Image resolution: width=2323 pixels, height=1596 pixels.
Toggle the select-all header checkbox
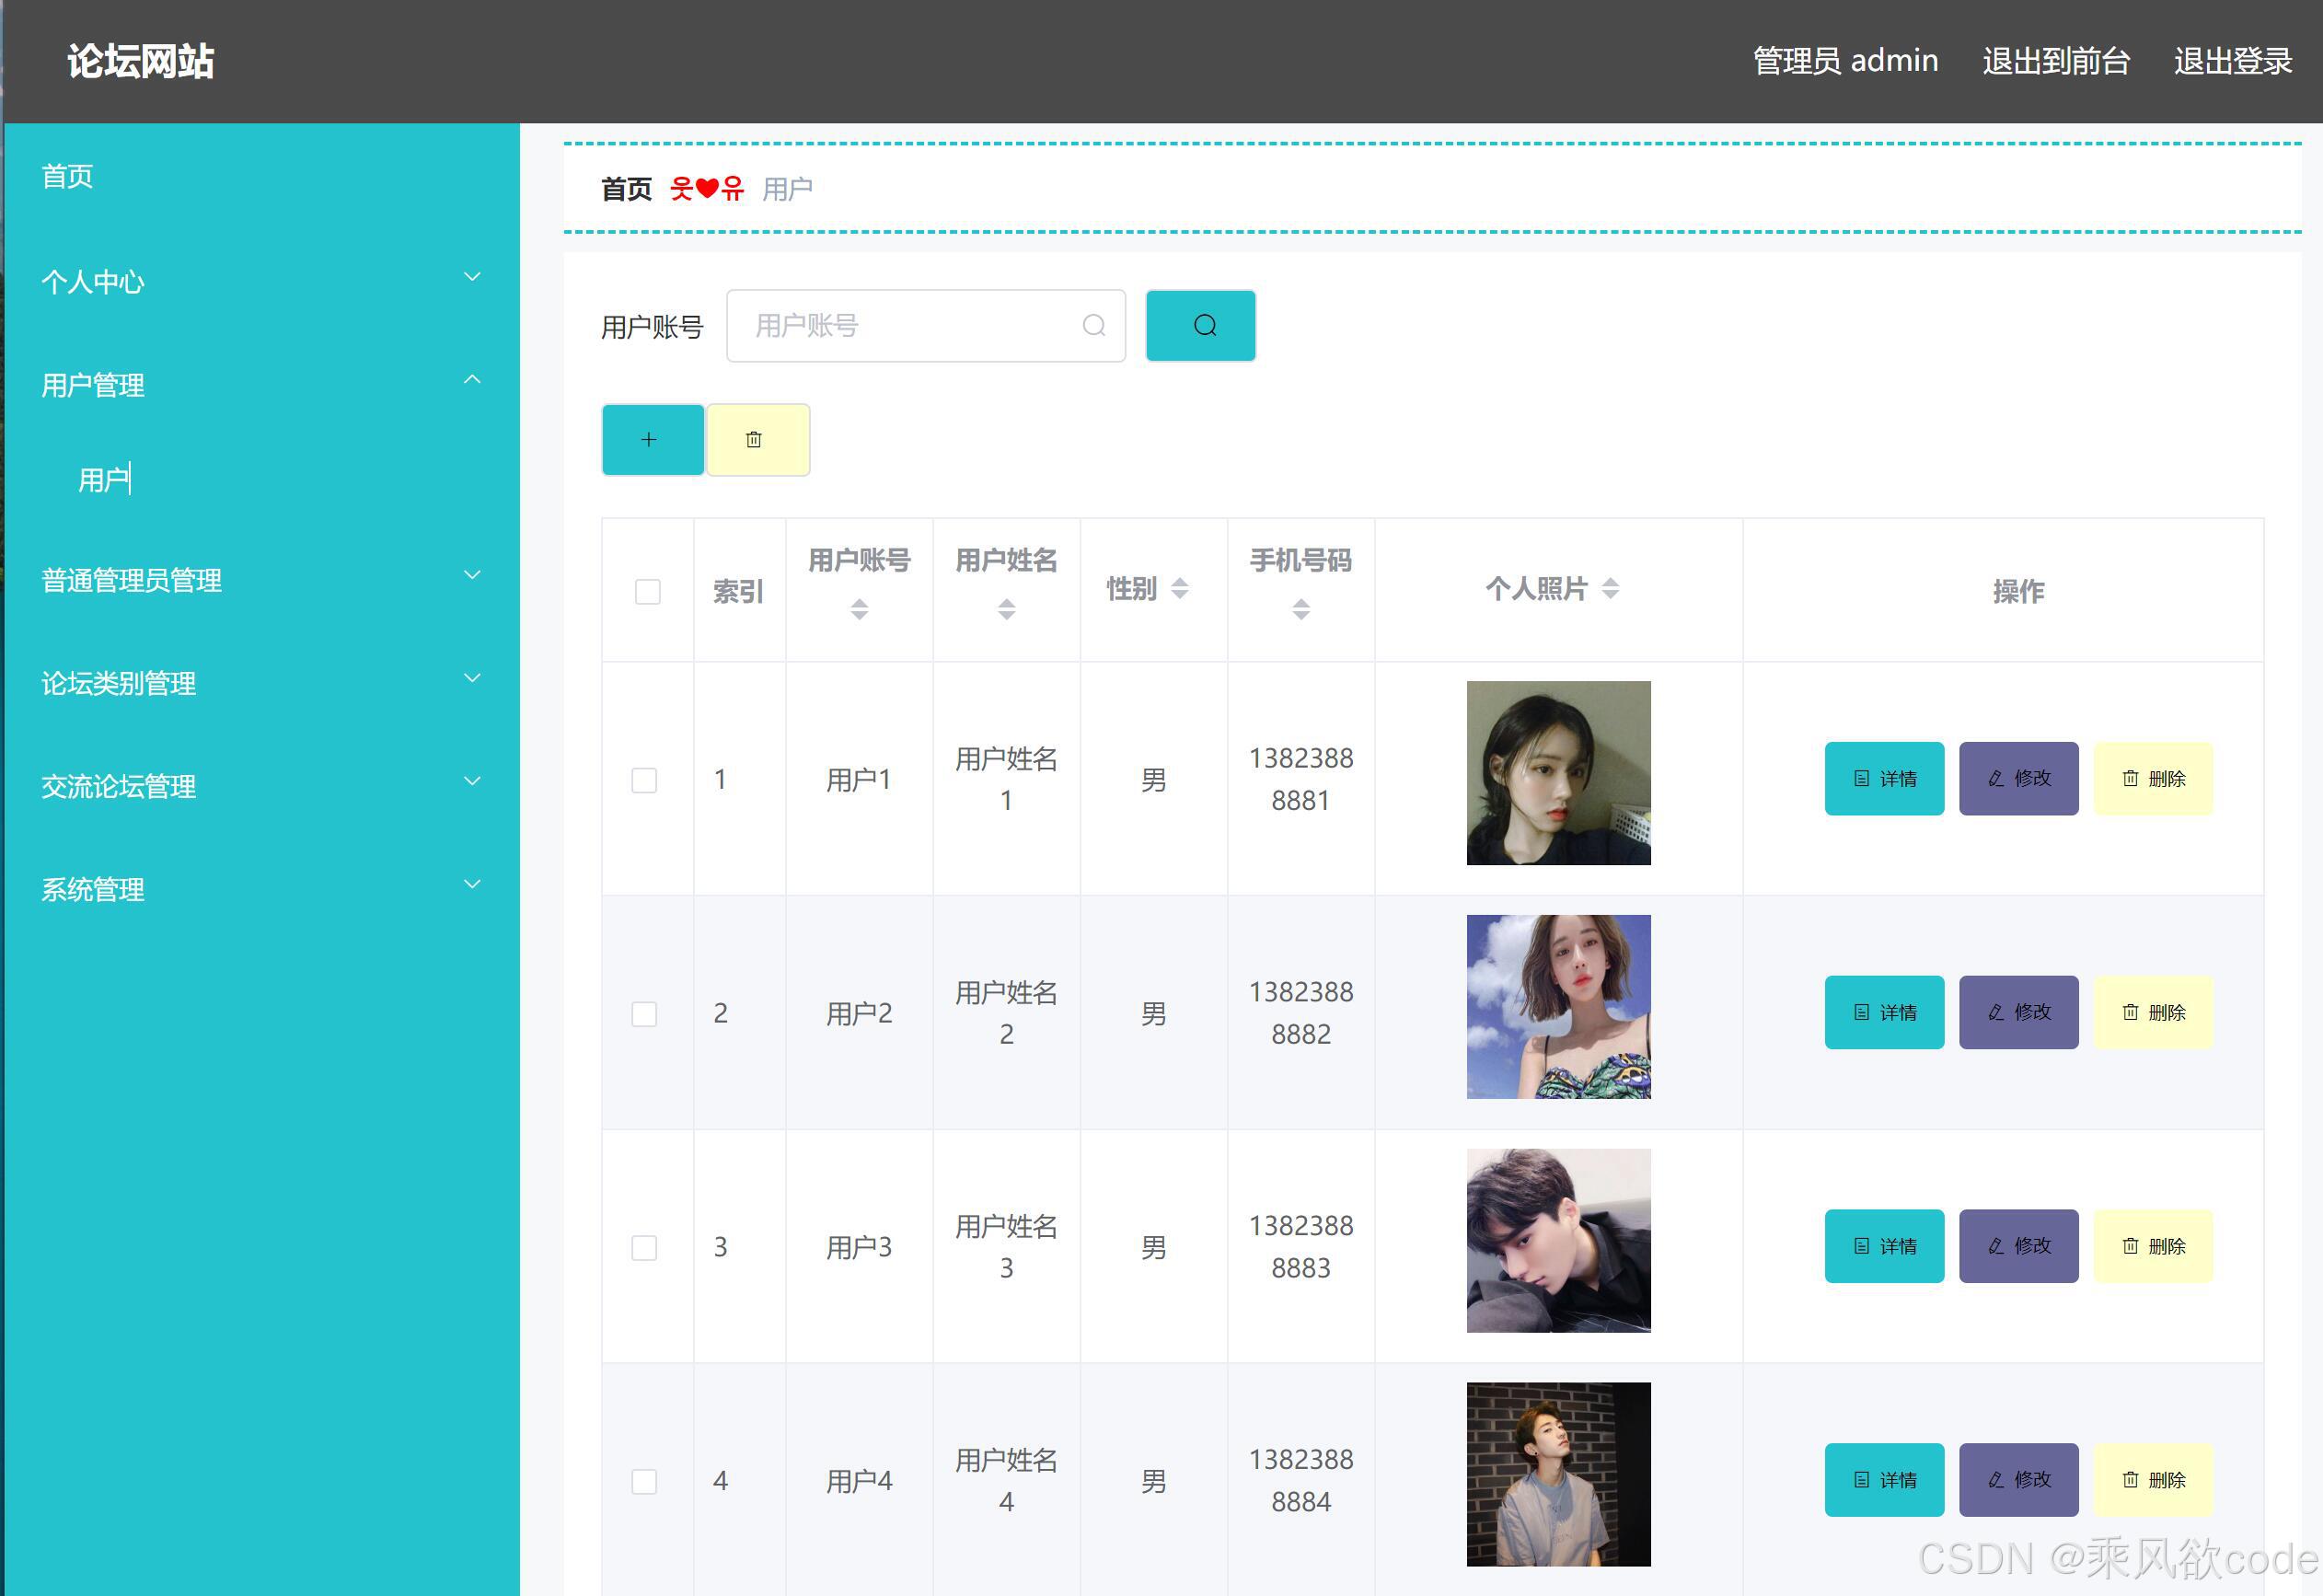648,592
